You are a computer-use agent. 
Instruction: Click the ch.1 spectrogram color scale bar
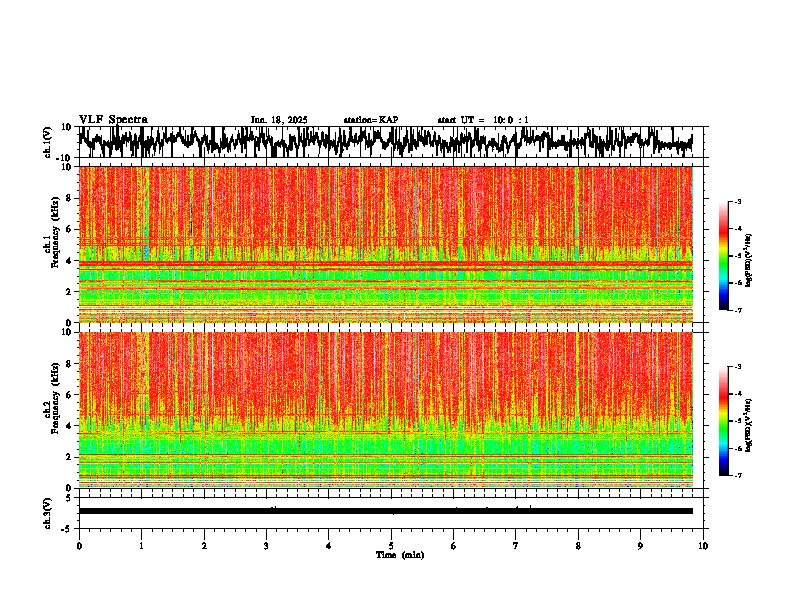[x=723, y=256]
